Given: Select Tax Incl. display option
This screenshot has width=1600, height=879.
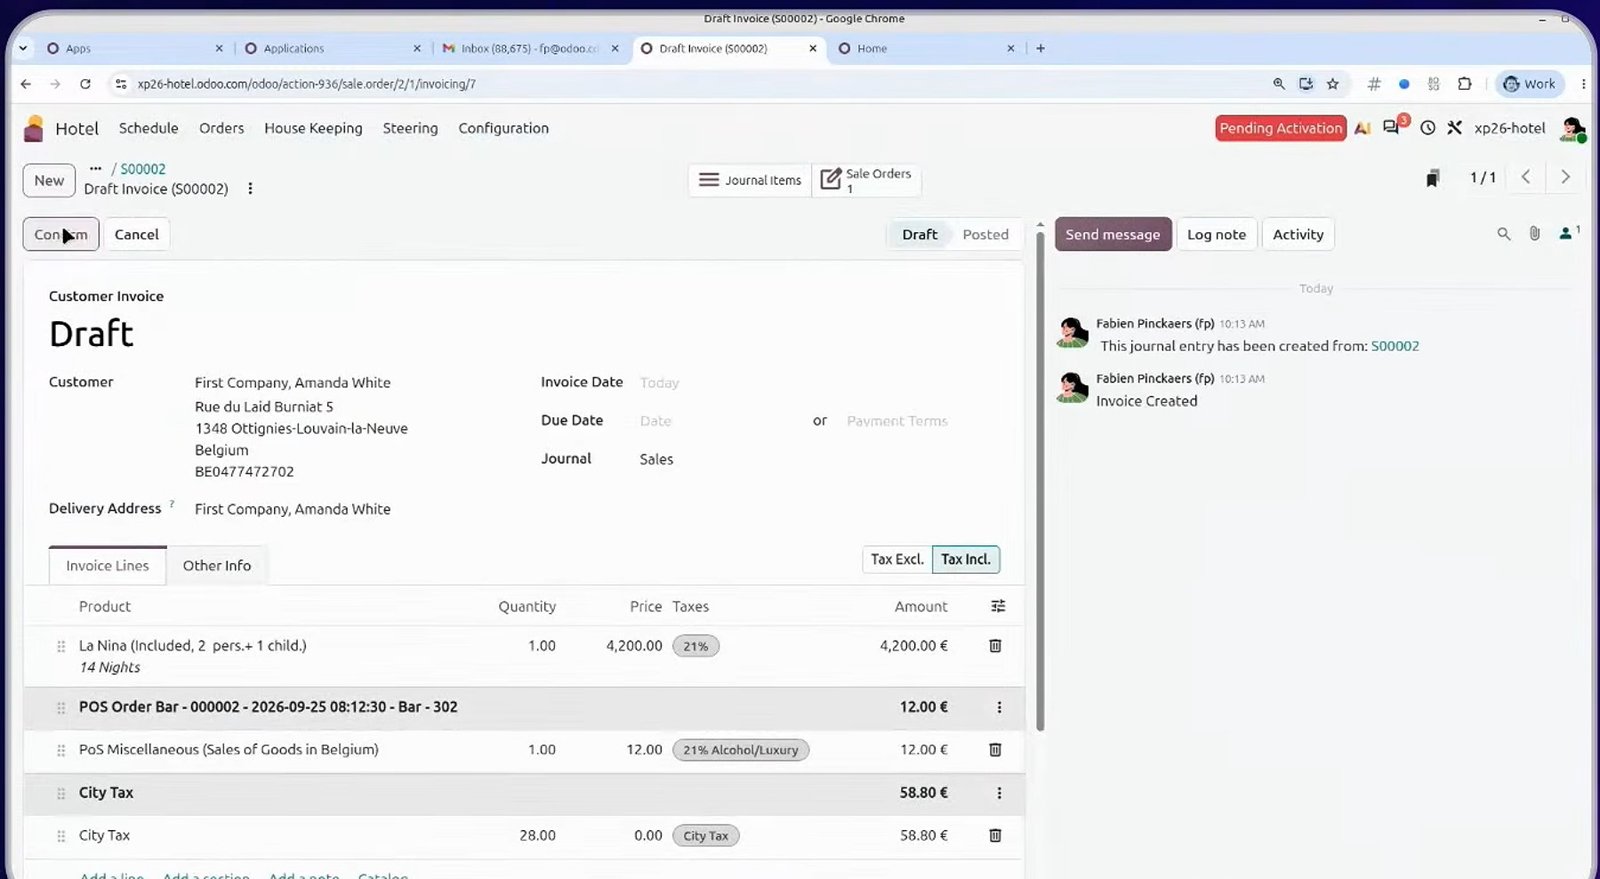Looking at the screenshot, I should pos(966,560).
